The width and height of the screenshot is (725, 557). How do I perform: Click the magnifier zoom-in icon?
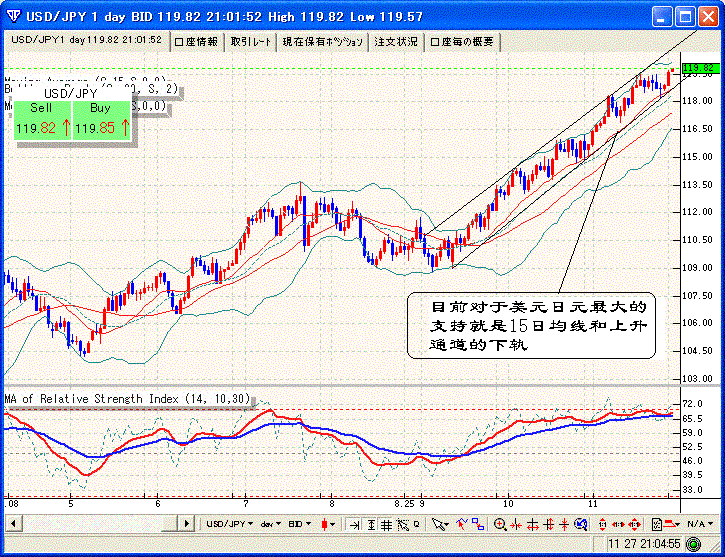pos(500,525)
